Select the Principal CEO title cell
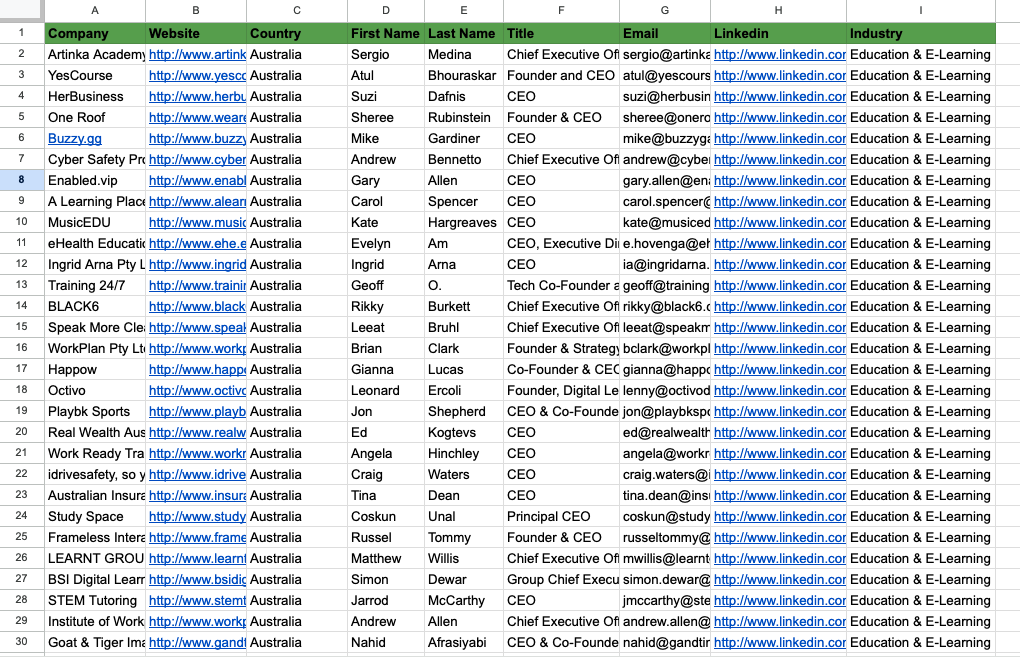This screenshot has height=657, width=1020. (561, 516)
